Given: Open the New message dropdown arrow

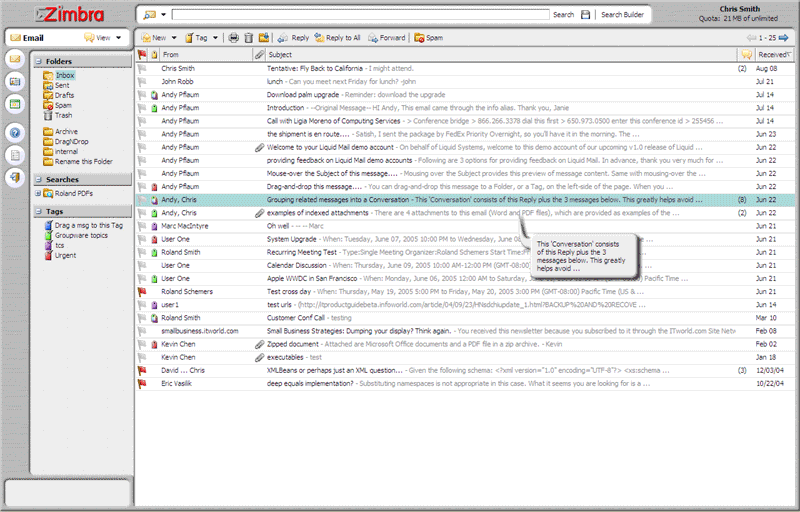Looking at the screenshot, I should click(174, 38).
